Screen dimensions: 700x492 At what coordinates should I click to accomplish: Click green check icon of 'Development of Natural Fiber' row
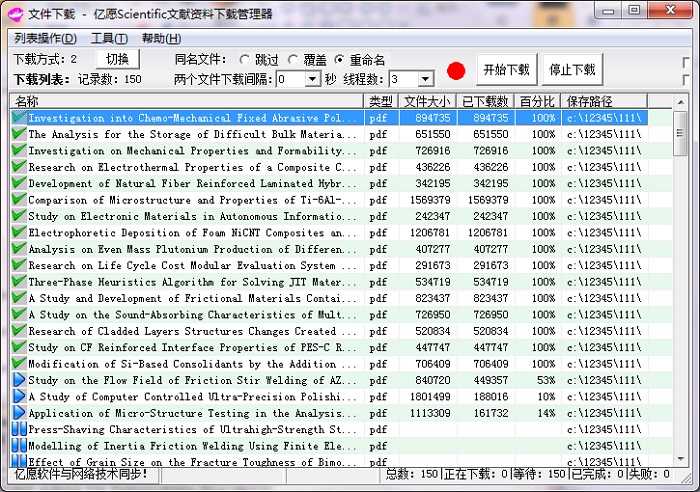19,183
